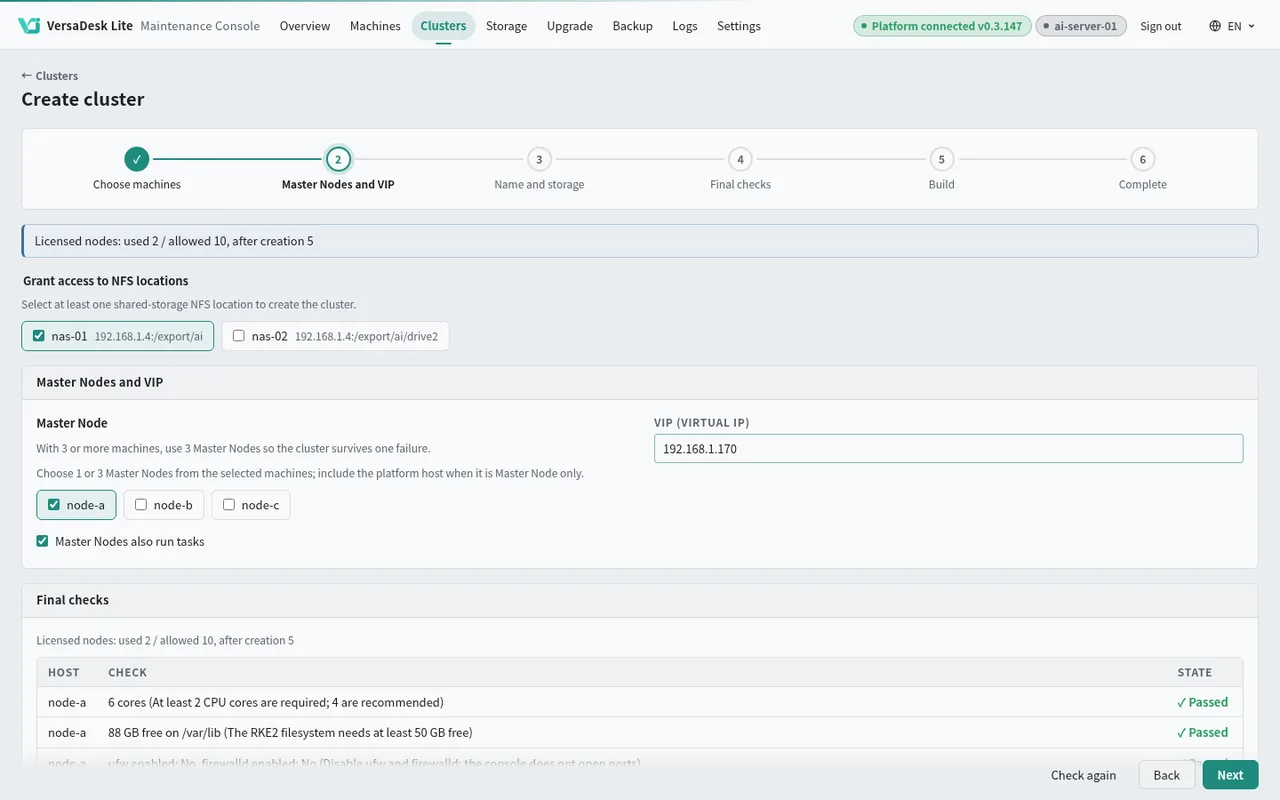The width and height of the screenshot is (1280, 800).
Task: Open the Upgrade tab
Action: tap(570, 26)
